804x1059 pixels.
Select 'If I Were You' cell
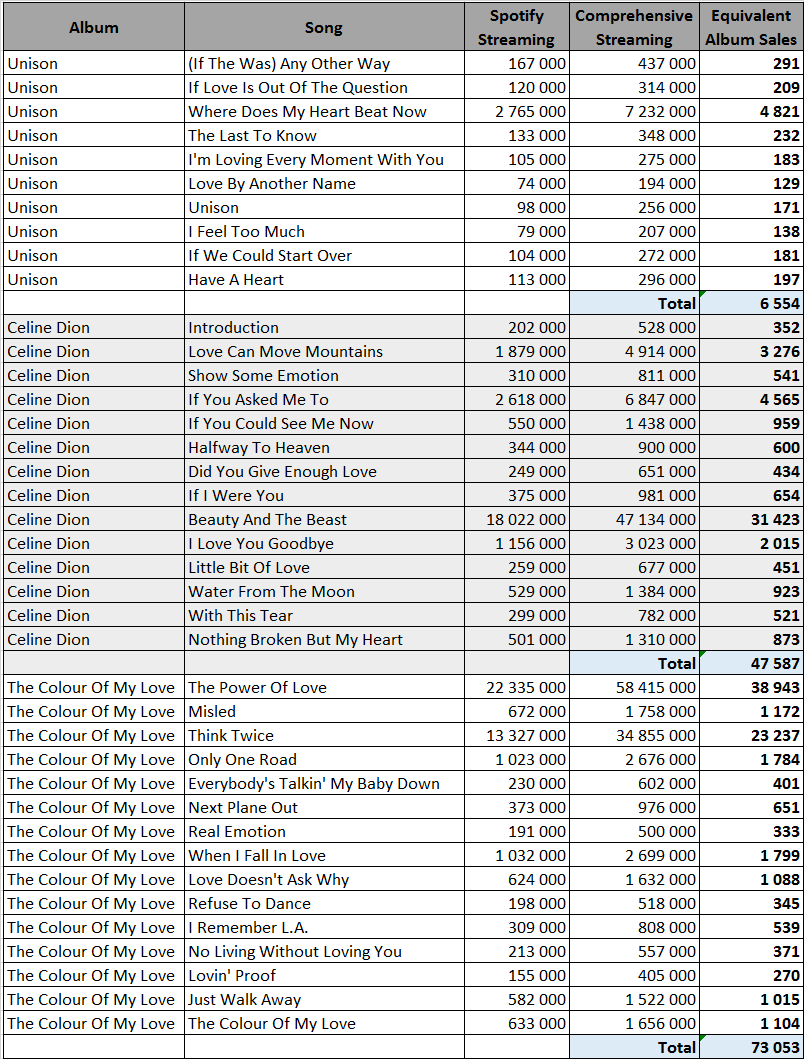pos(324,495)
